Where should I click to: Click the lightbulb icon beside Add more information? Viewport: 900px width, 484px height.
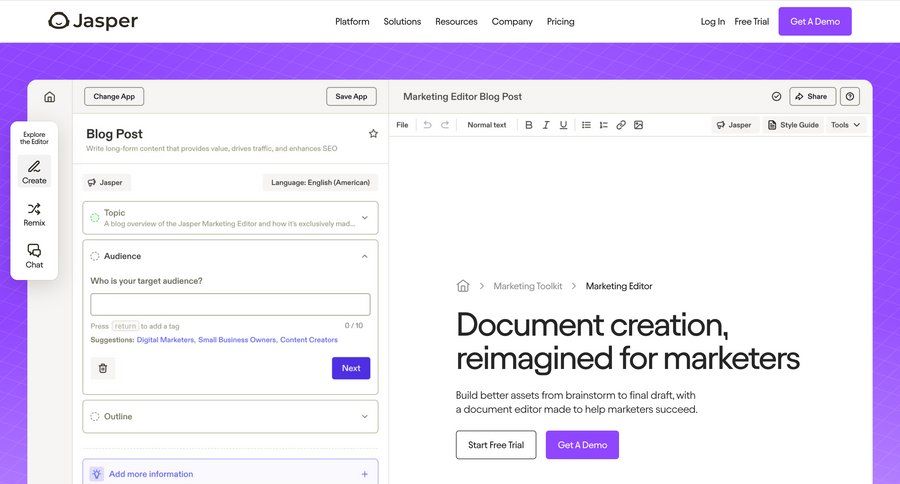(96, 474)
